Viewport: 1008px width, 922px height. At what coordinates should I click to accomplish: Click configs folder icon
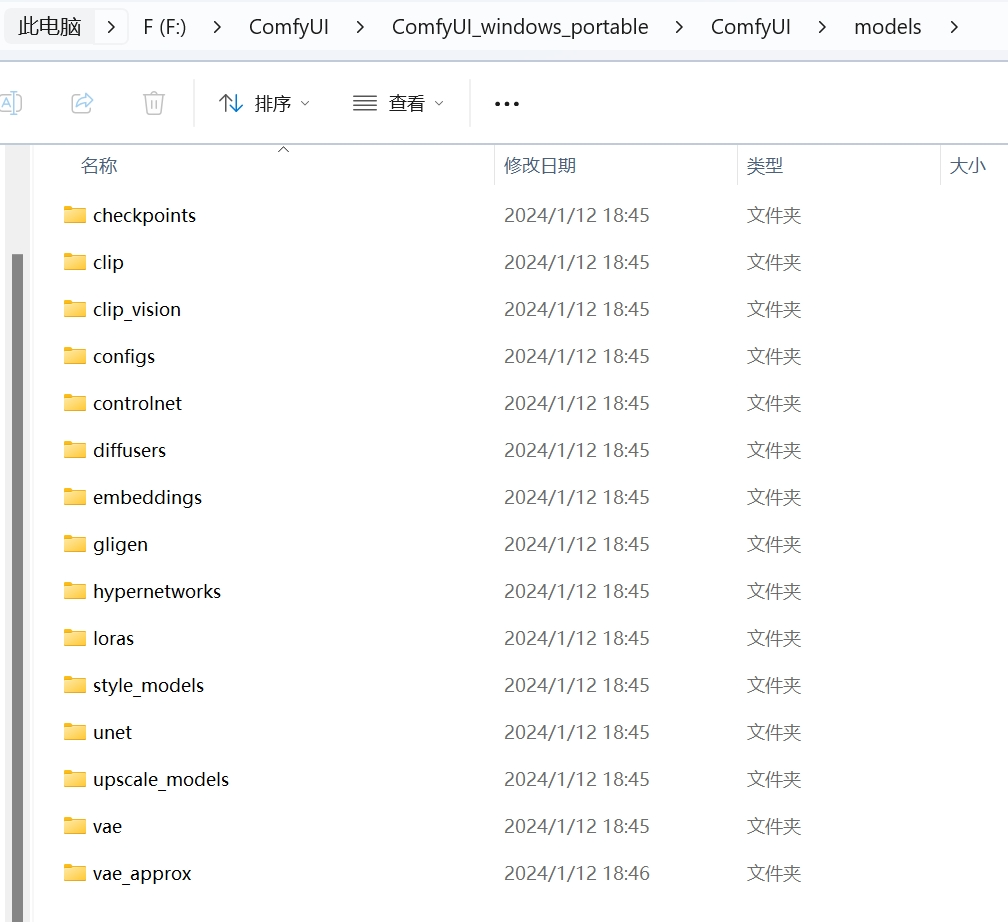click(x=75, y=356)
